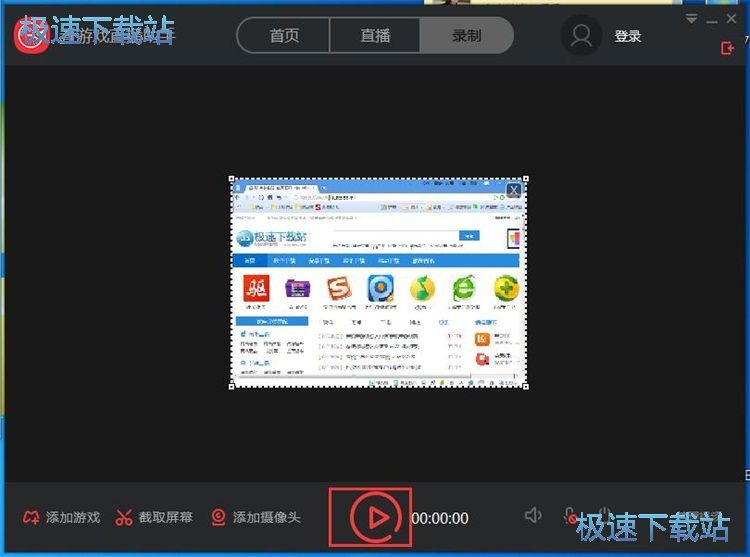
Task: Start recording with the red play button
Action: pyautogui.click(x=375, y=517)
